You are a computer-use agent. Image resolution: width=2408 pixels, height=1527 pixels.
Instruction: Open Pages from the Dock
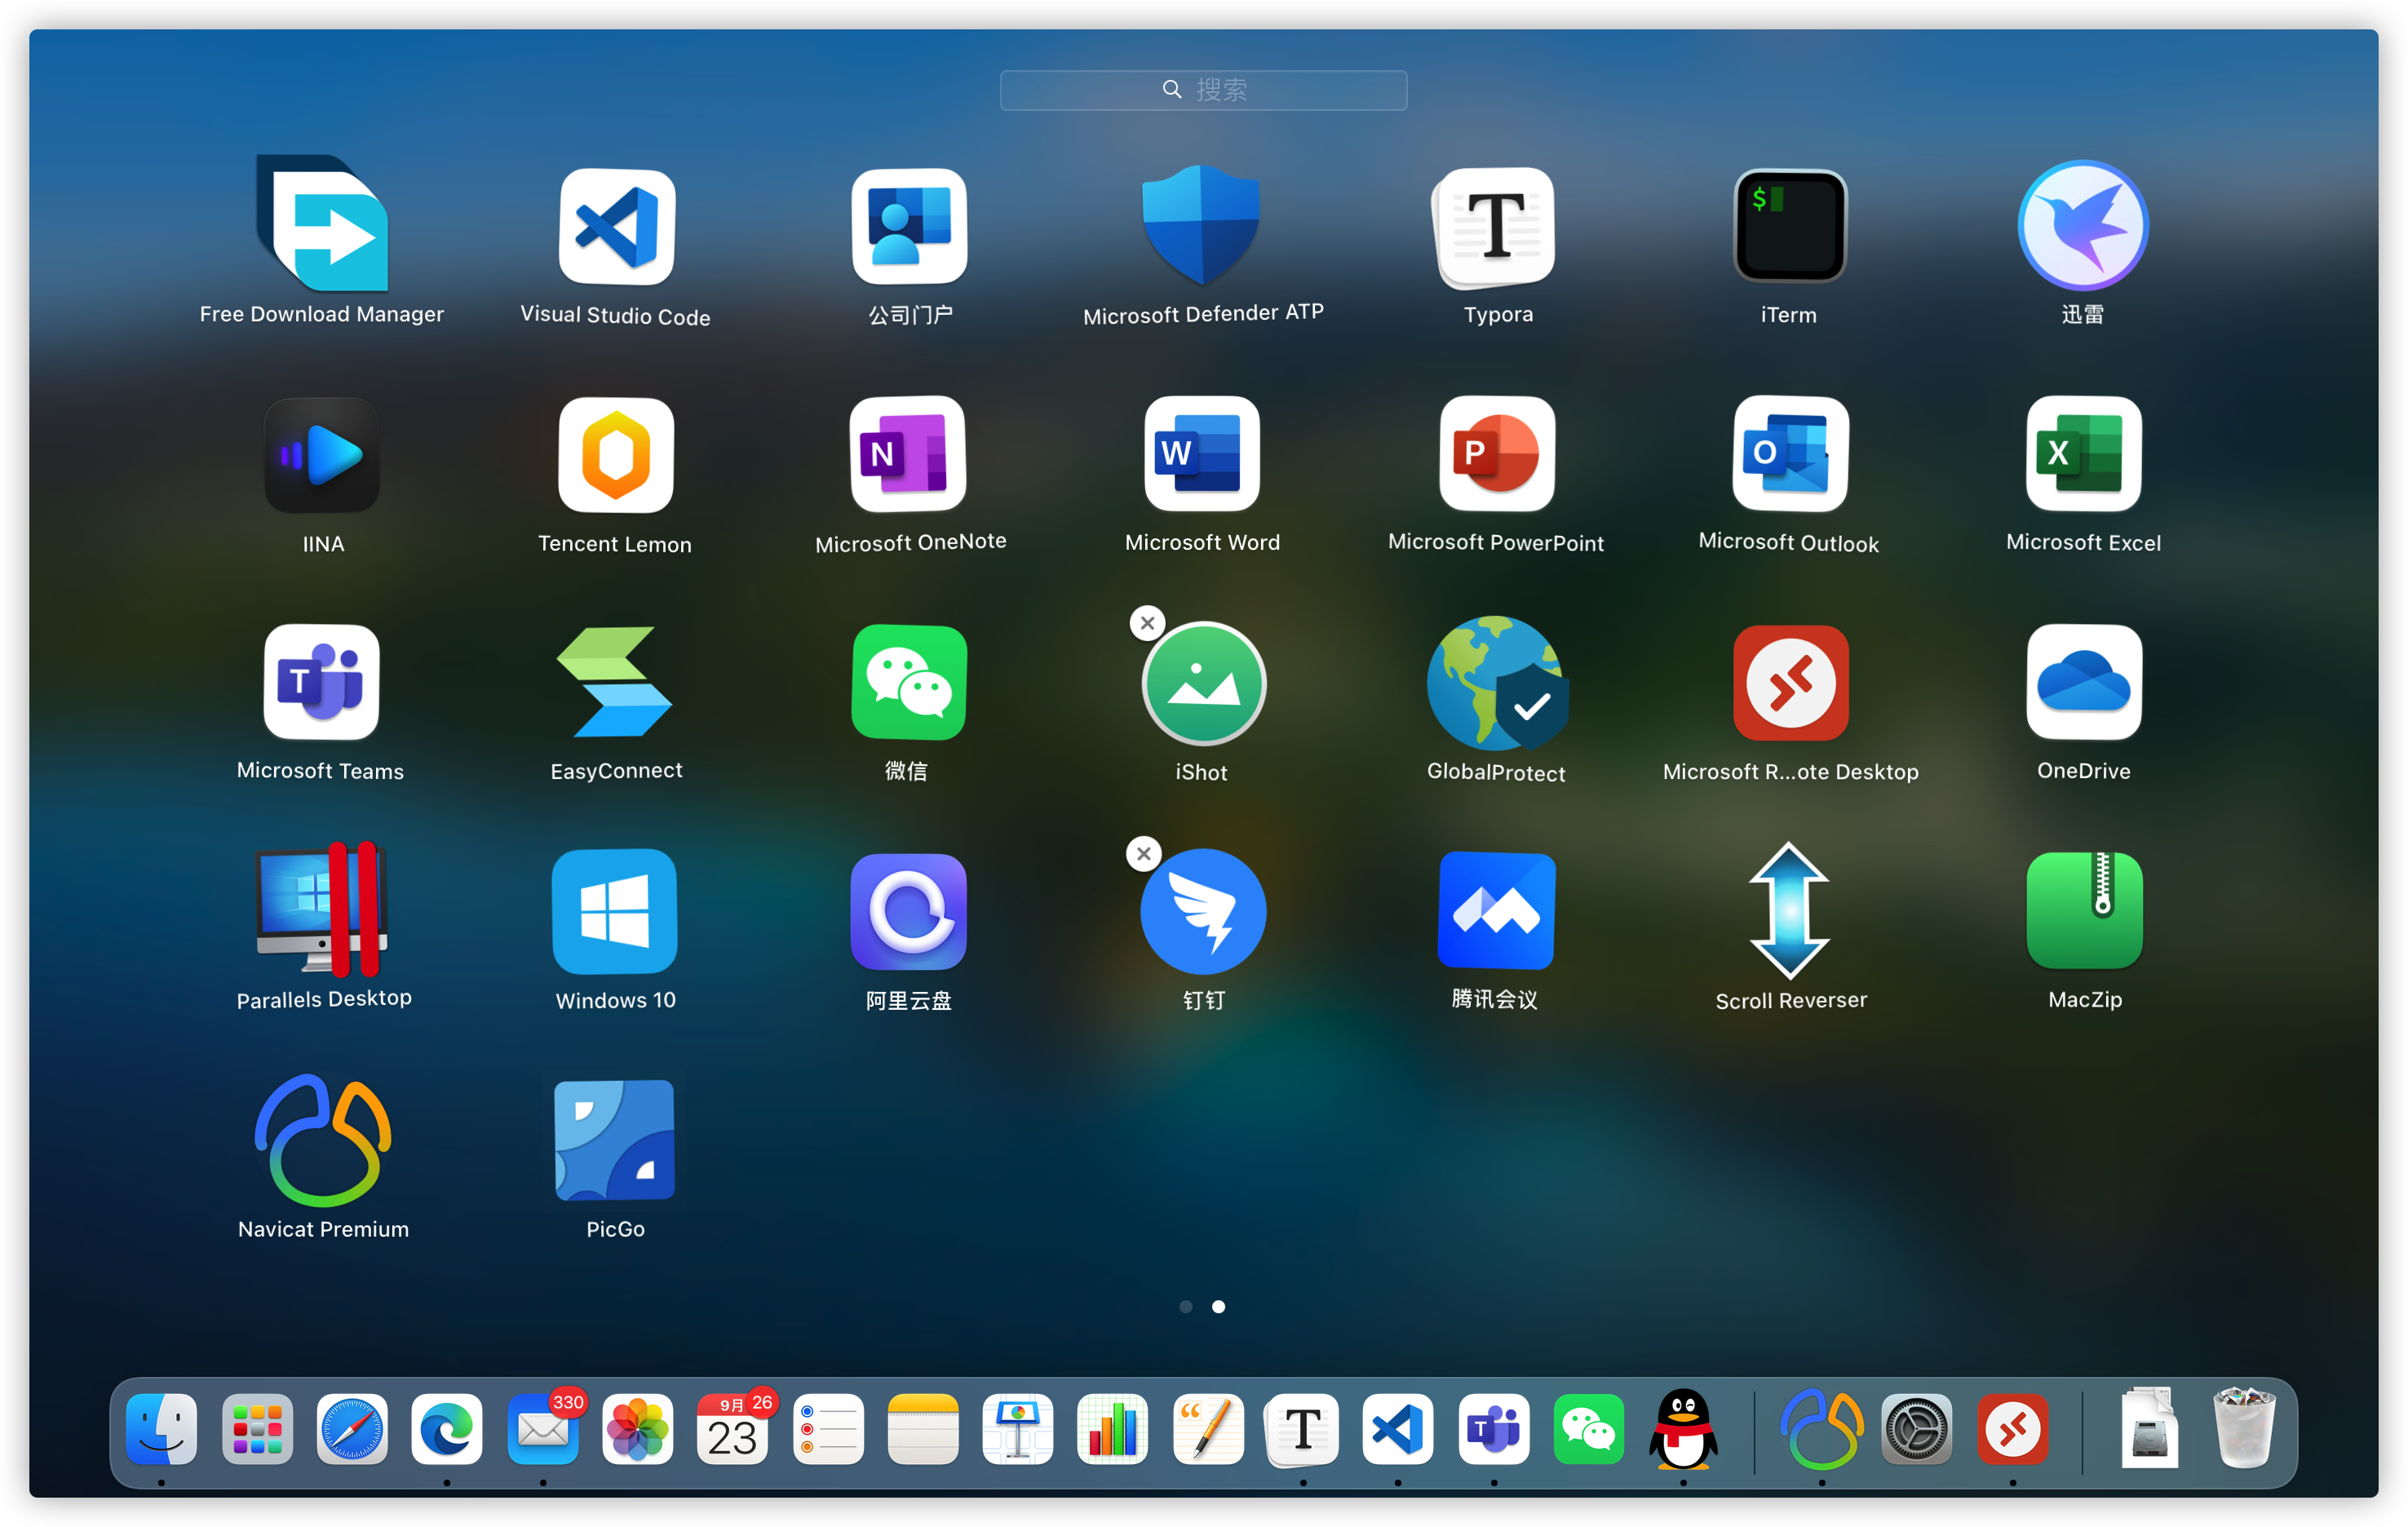[x=1208, y=1429]
